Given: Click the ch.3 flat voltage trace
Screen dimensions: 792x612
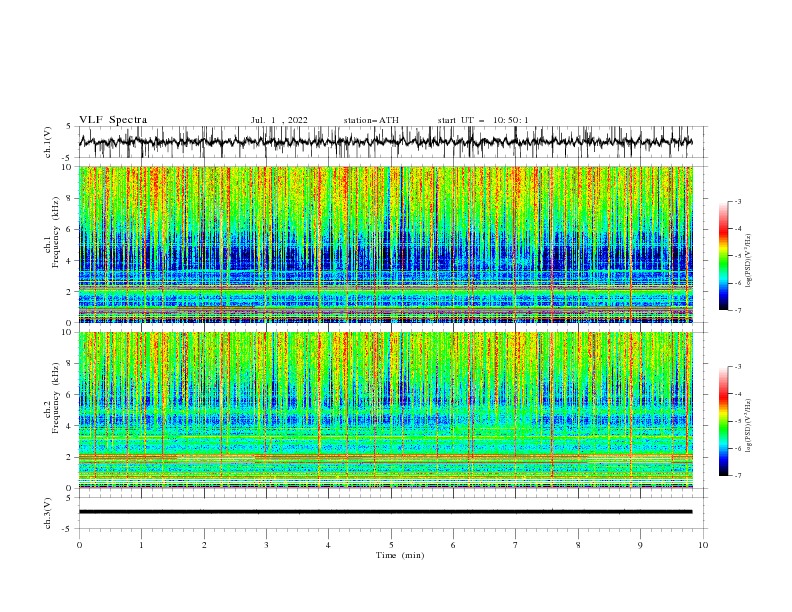Looking at the screenshot, I should click(385, 512).
